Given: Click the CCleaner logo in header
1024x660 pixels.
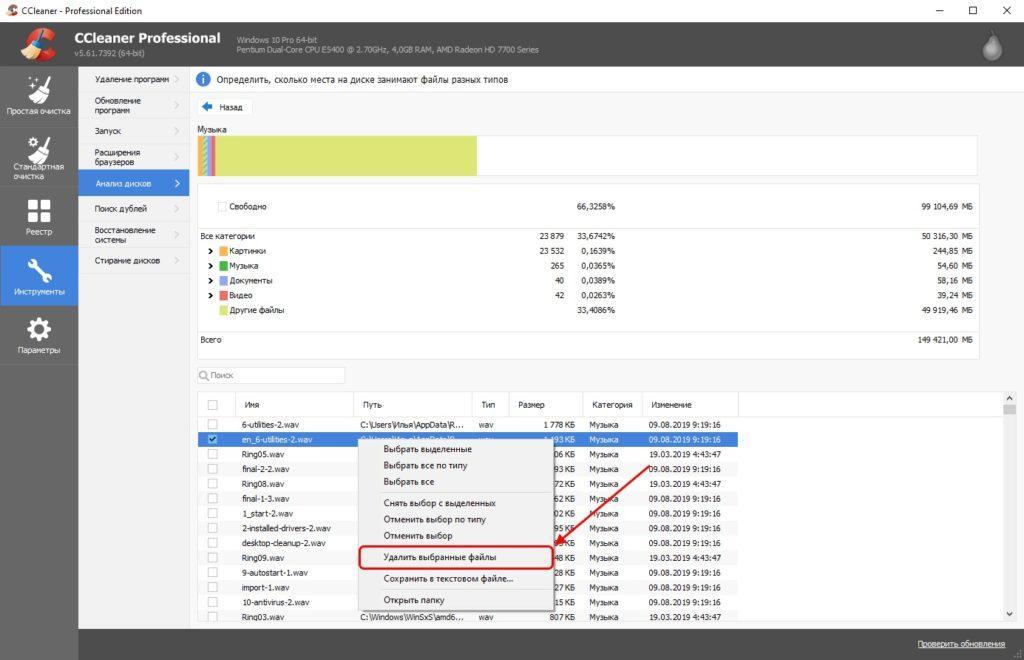Looking at the screenshot, I should (38, 44).
